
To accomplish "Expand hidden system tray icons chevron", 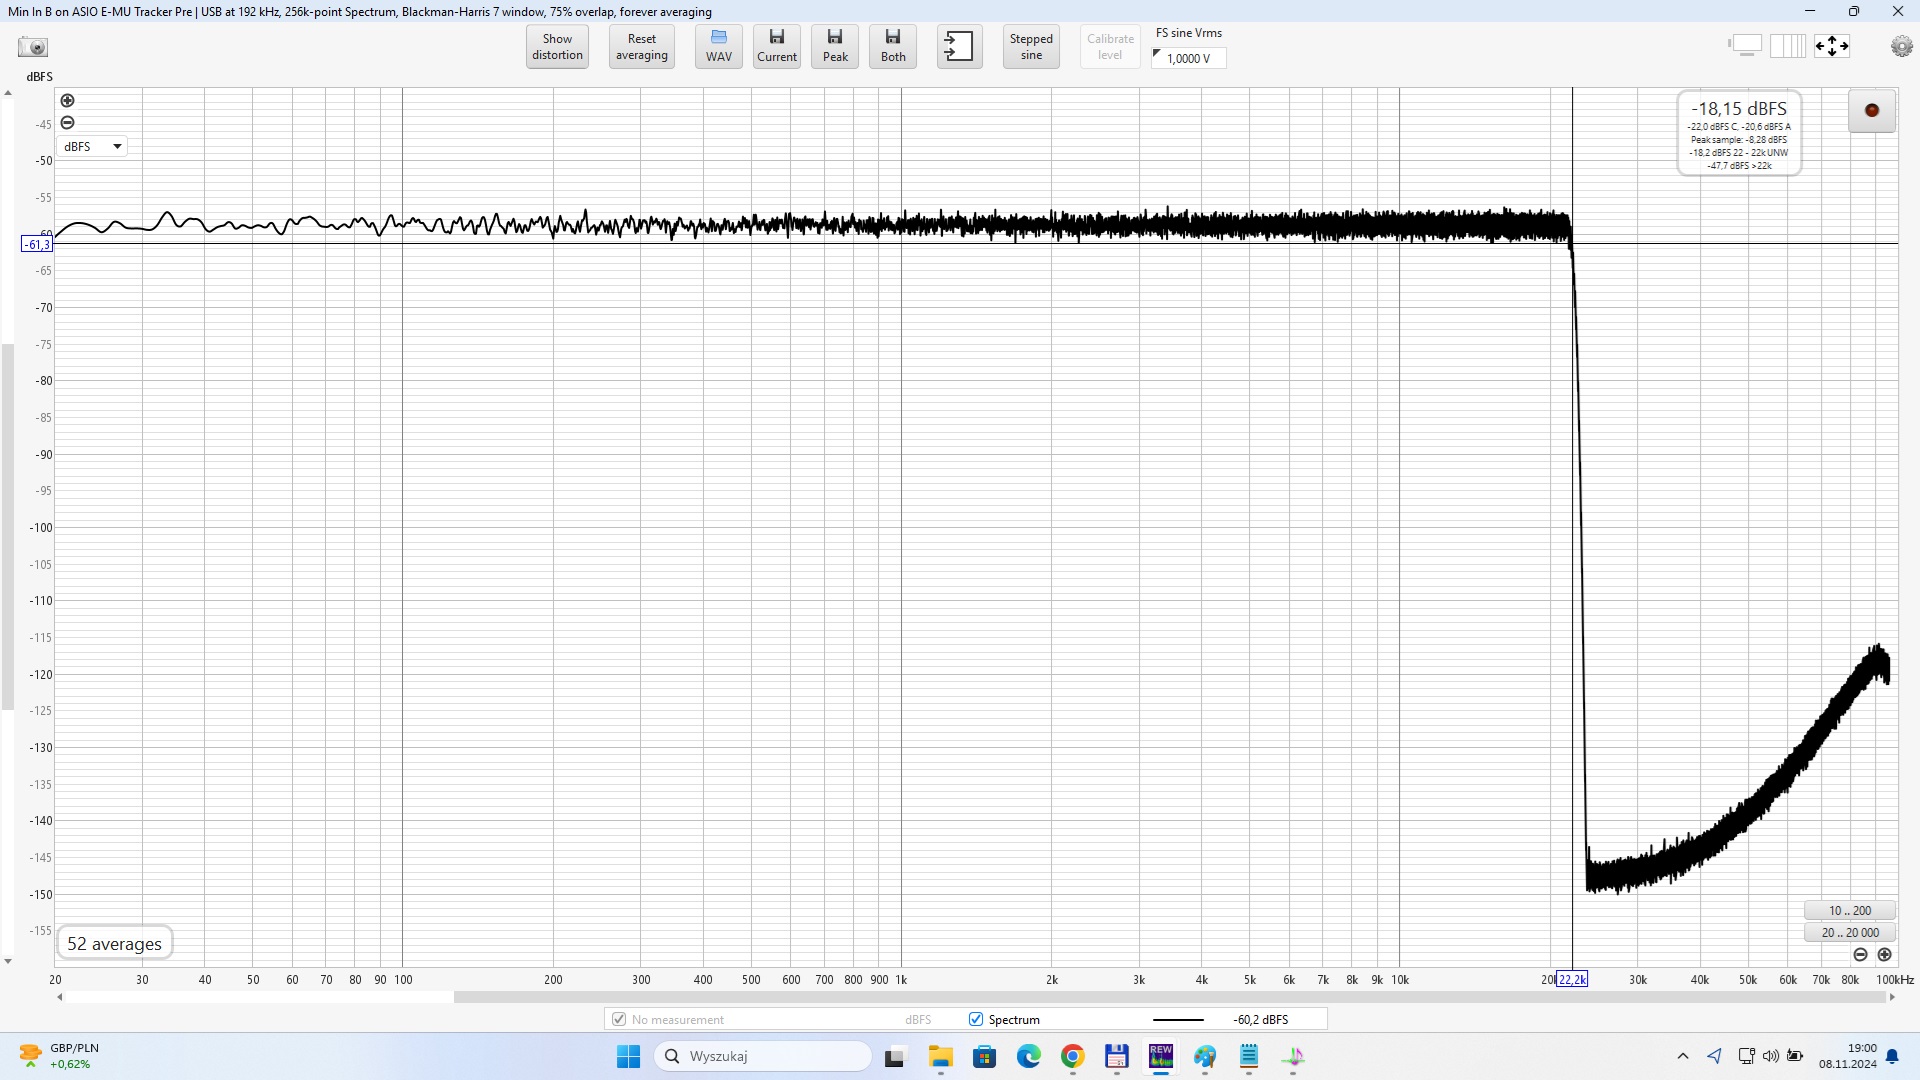I will [1682, 1056].
